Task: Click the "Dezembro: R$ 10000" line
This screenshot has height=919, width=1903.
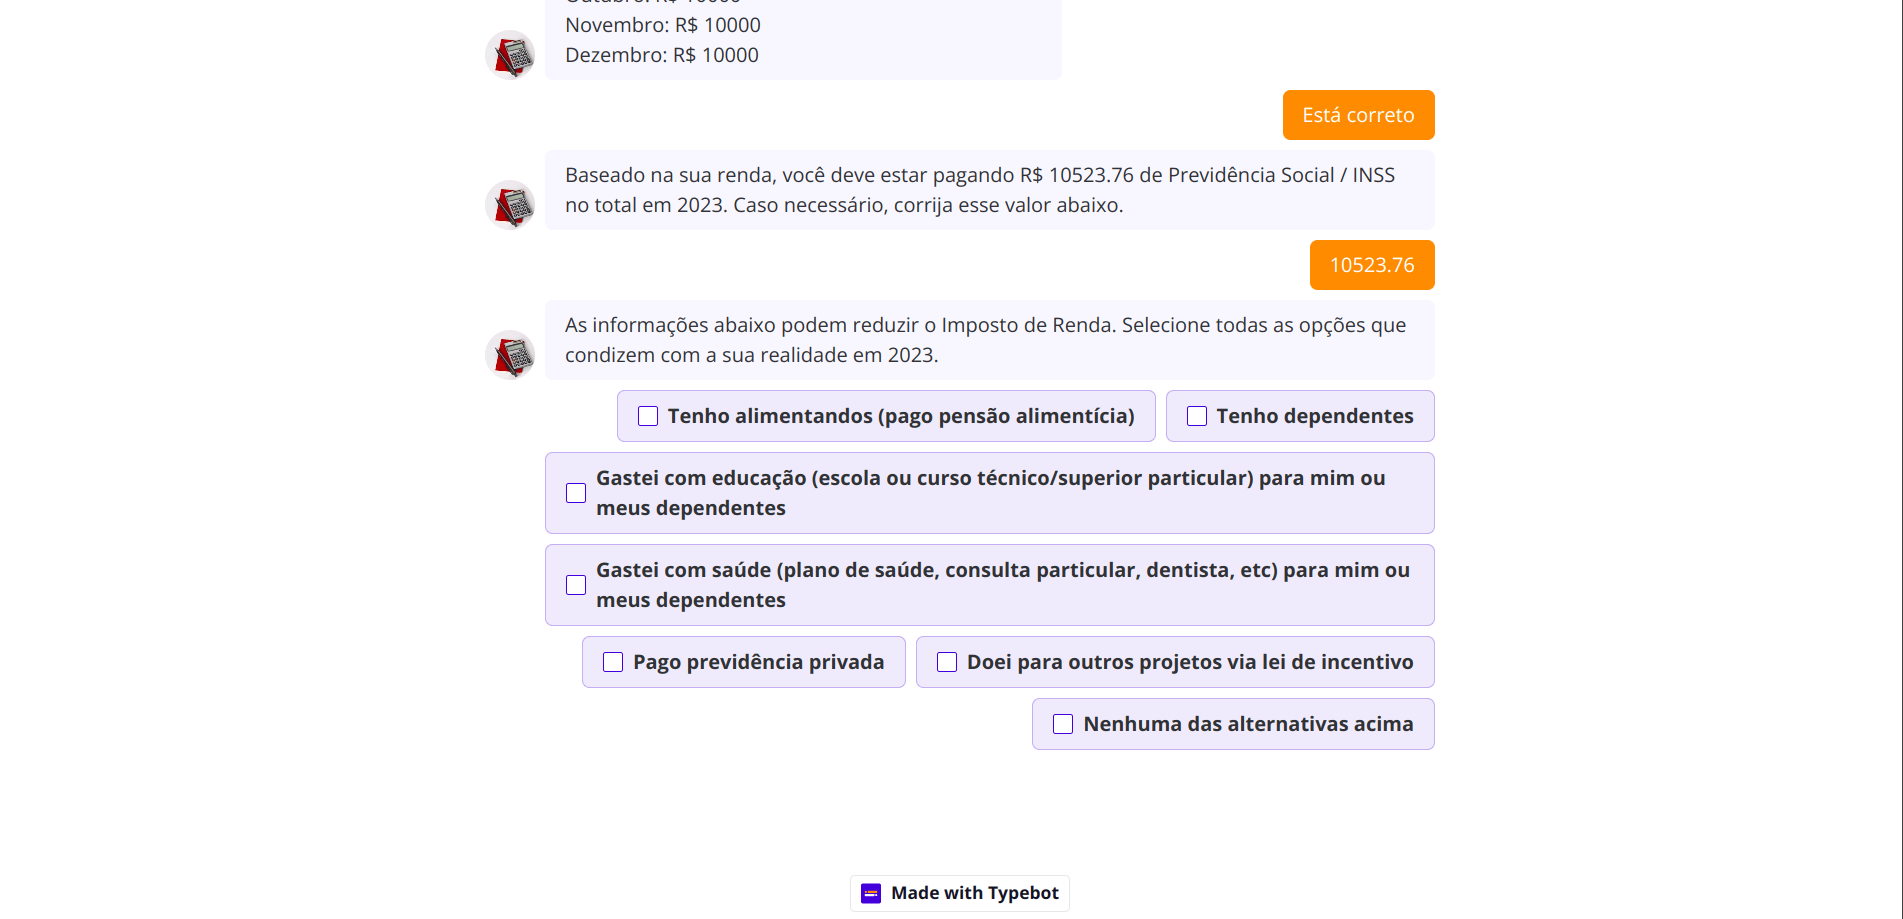Action: [661, 55]
